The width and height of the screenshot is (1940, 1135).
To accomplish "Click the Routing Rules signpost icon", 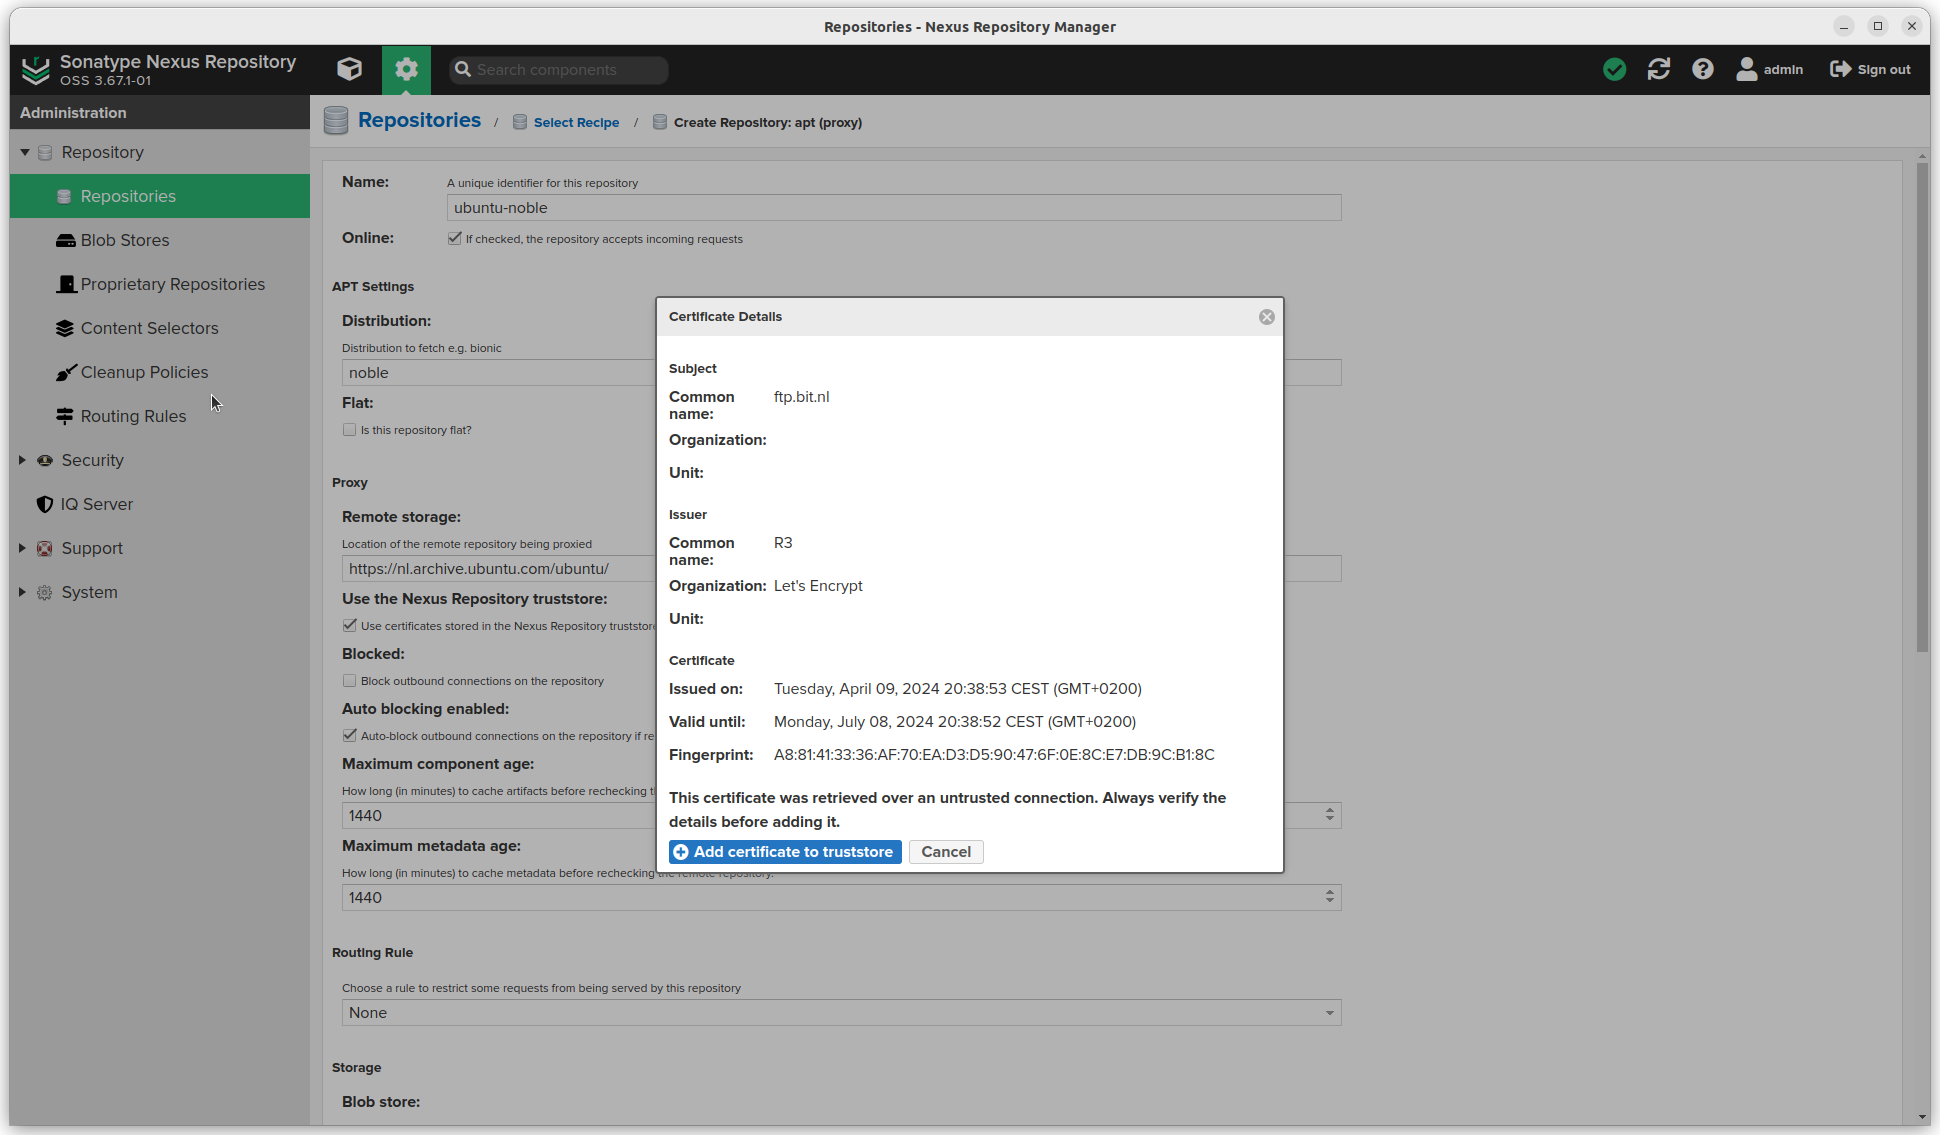I will pyautogui.click(x=65, y=416).
